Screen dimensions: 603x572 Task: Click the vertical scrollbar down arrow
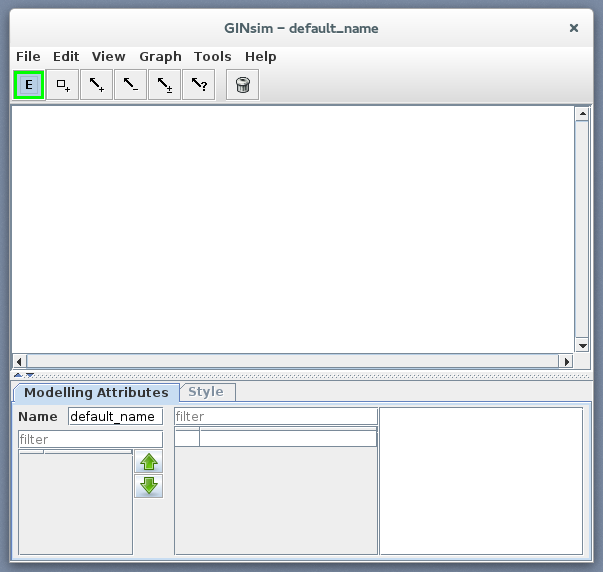(582, 345)
